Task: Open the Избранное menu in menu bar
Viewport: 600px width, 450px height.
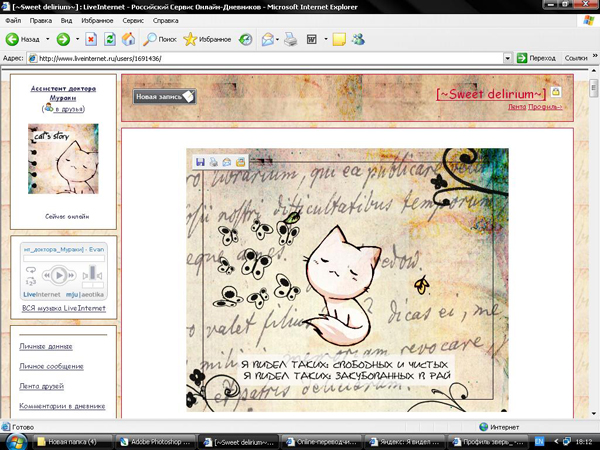Action: point(97,21)
